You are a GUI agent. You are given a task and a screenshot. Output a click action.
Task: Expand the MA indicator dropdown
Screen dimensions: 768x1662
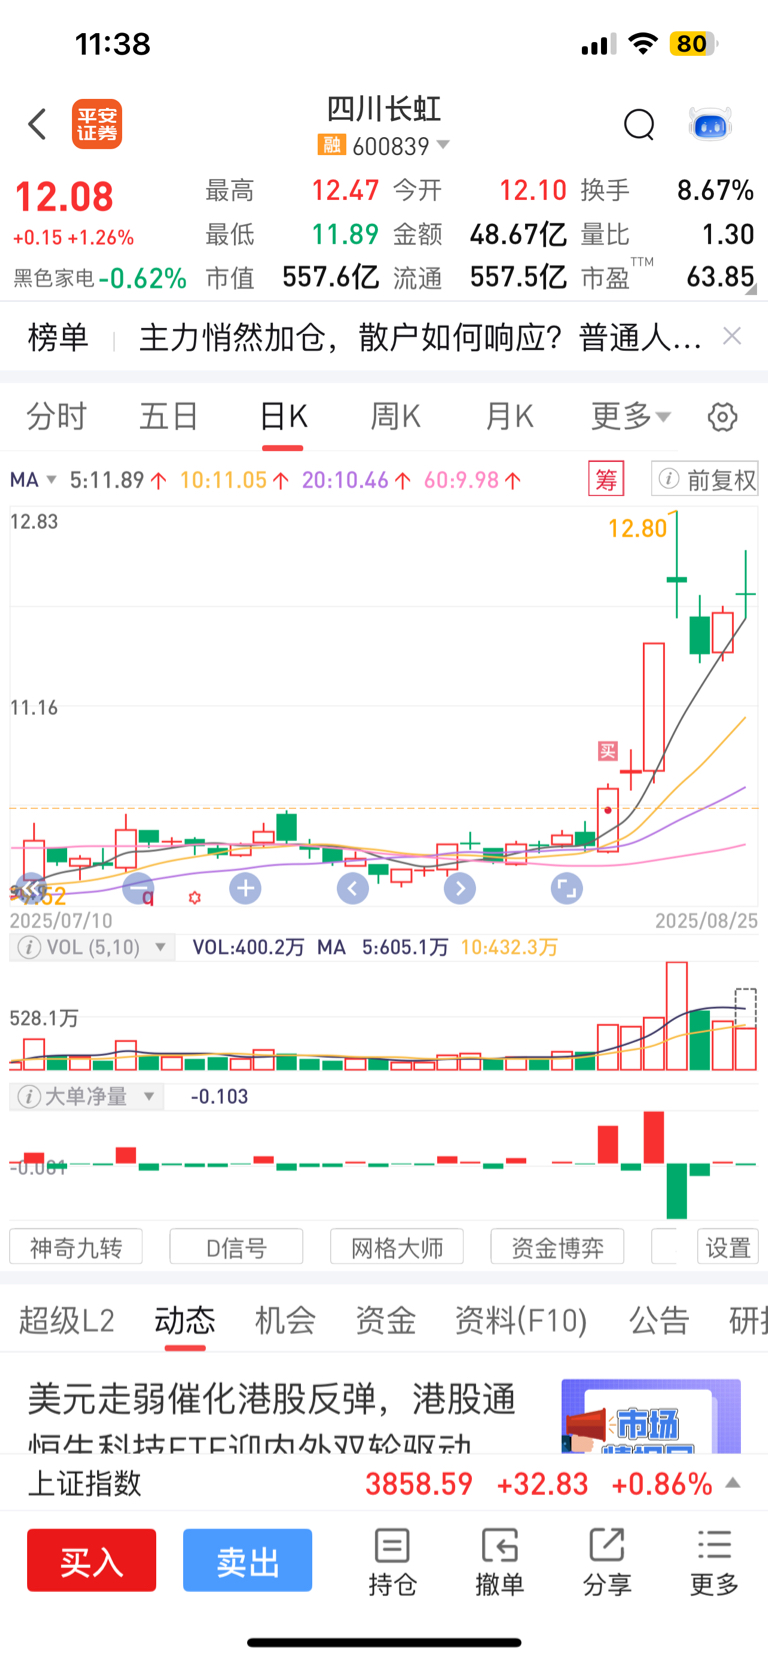coord(33,480)
